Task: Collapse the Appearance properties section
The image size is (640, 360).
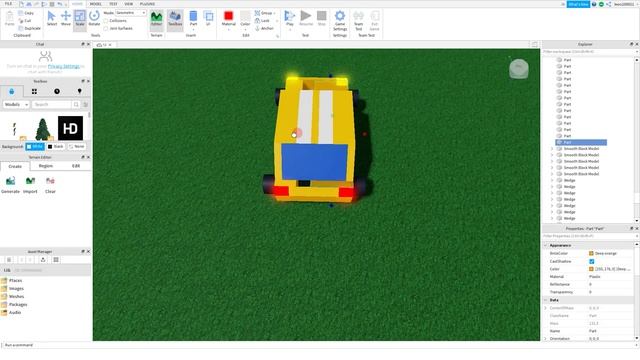Action: [546, 245]
